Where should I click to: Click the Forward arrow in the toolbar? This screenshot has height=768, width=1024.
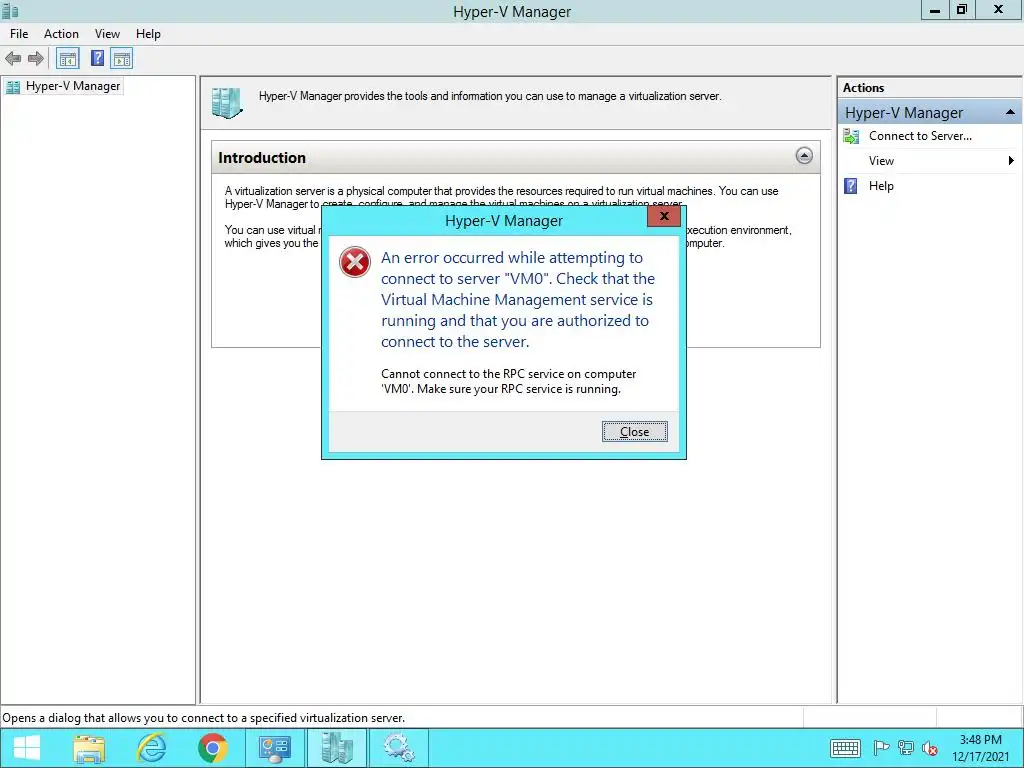(x=36, y=59)
